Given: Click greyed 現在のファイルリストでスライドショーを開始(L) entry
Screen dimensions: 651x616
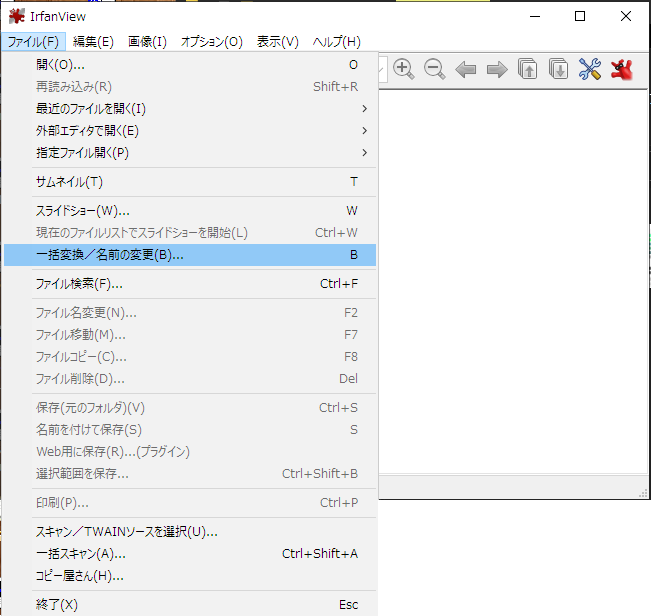Looking at the screenshot, I should pyautogui.click(x=190, y=233).
